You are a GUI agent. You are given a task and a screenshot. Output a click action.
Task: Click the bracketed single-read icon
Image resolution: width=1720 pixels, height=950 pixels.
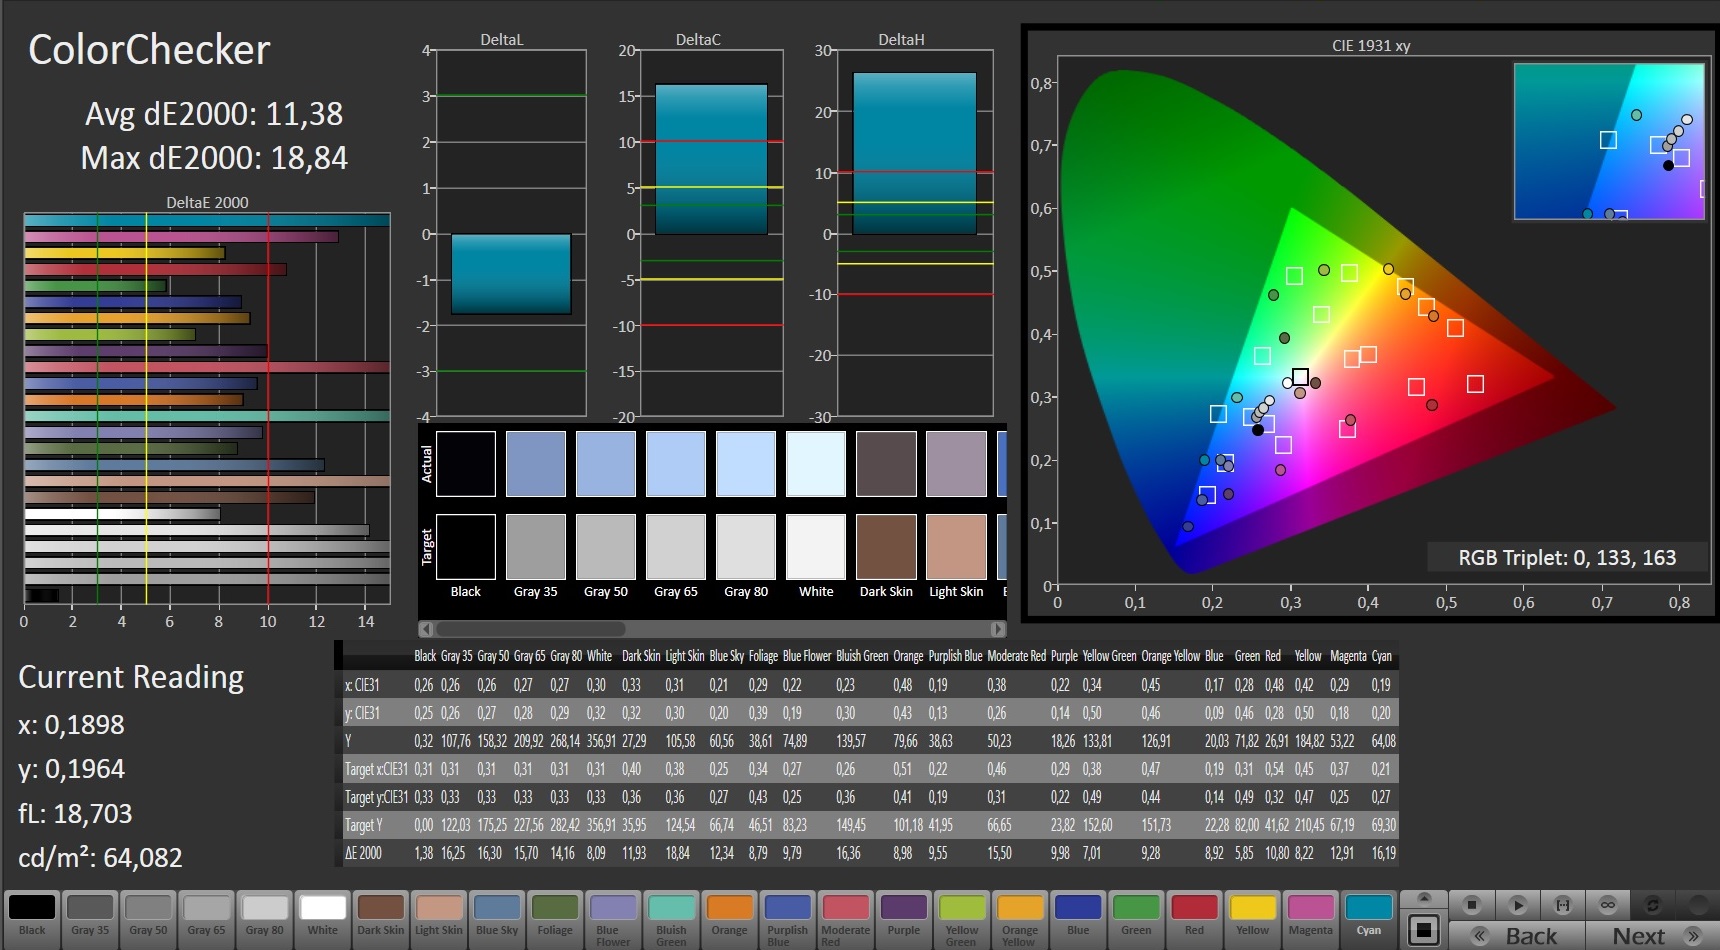[x=1562, y=905]
